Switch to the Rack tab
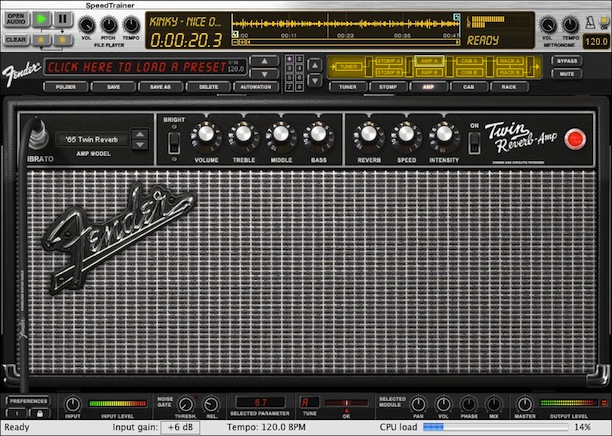 click(x=509, y=87)
